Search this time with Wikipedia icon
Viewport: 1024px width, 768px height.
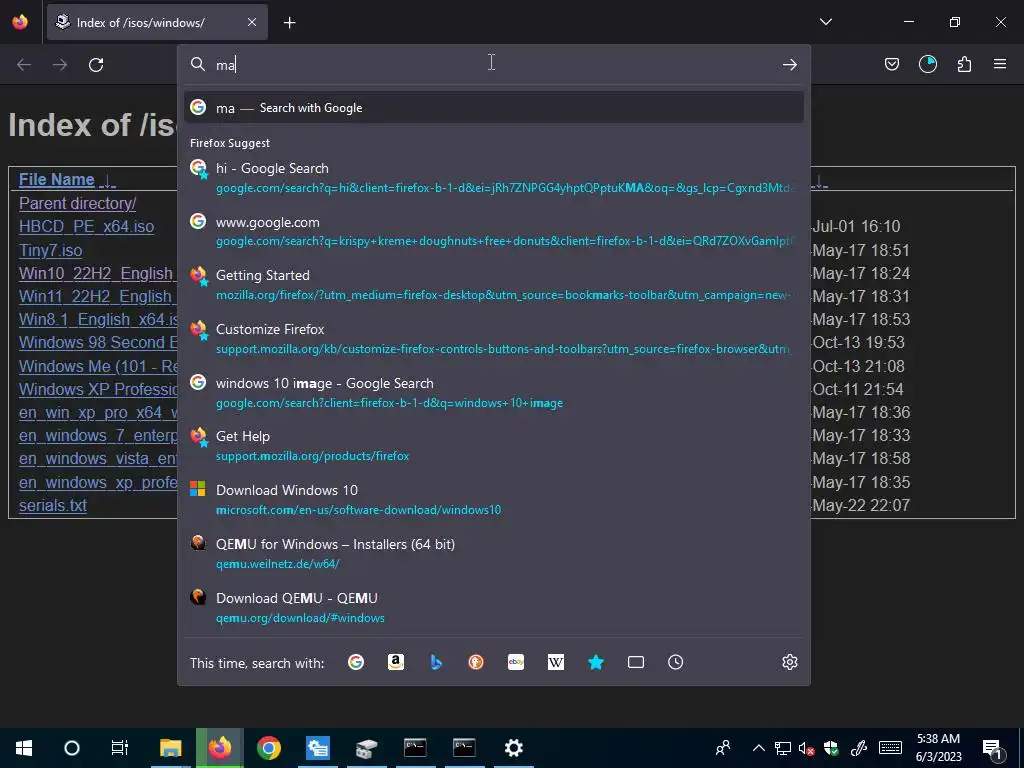point(556,662)
